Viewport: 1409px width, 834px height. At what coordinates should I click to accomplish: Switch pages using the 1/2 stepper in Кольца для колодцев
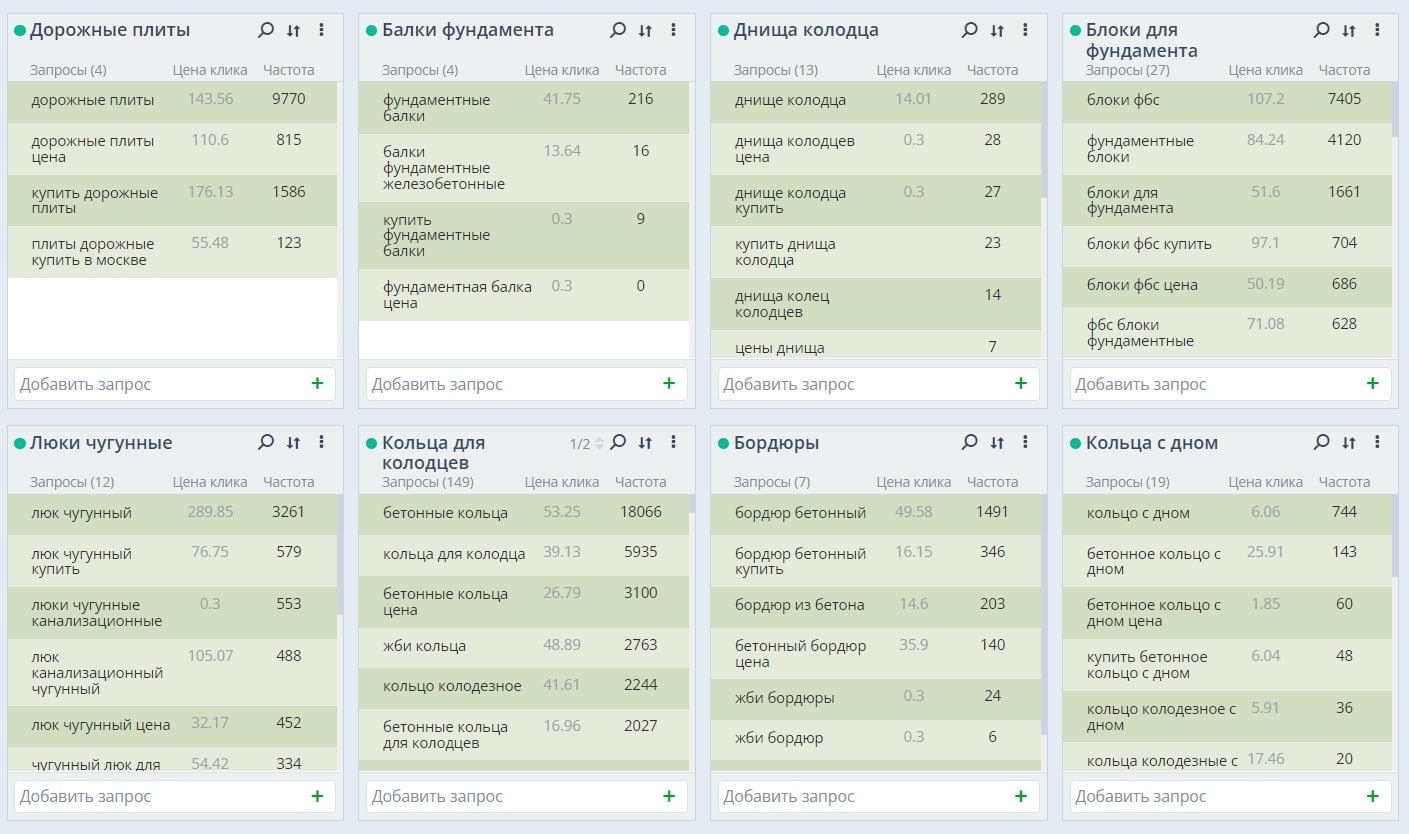coord(599,443)
